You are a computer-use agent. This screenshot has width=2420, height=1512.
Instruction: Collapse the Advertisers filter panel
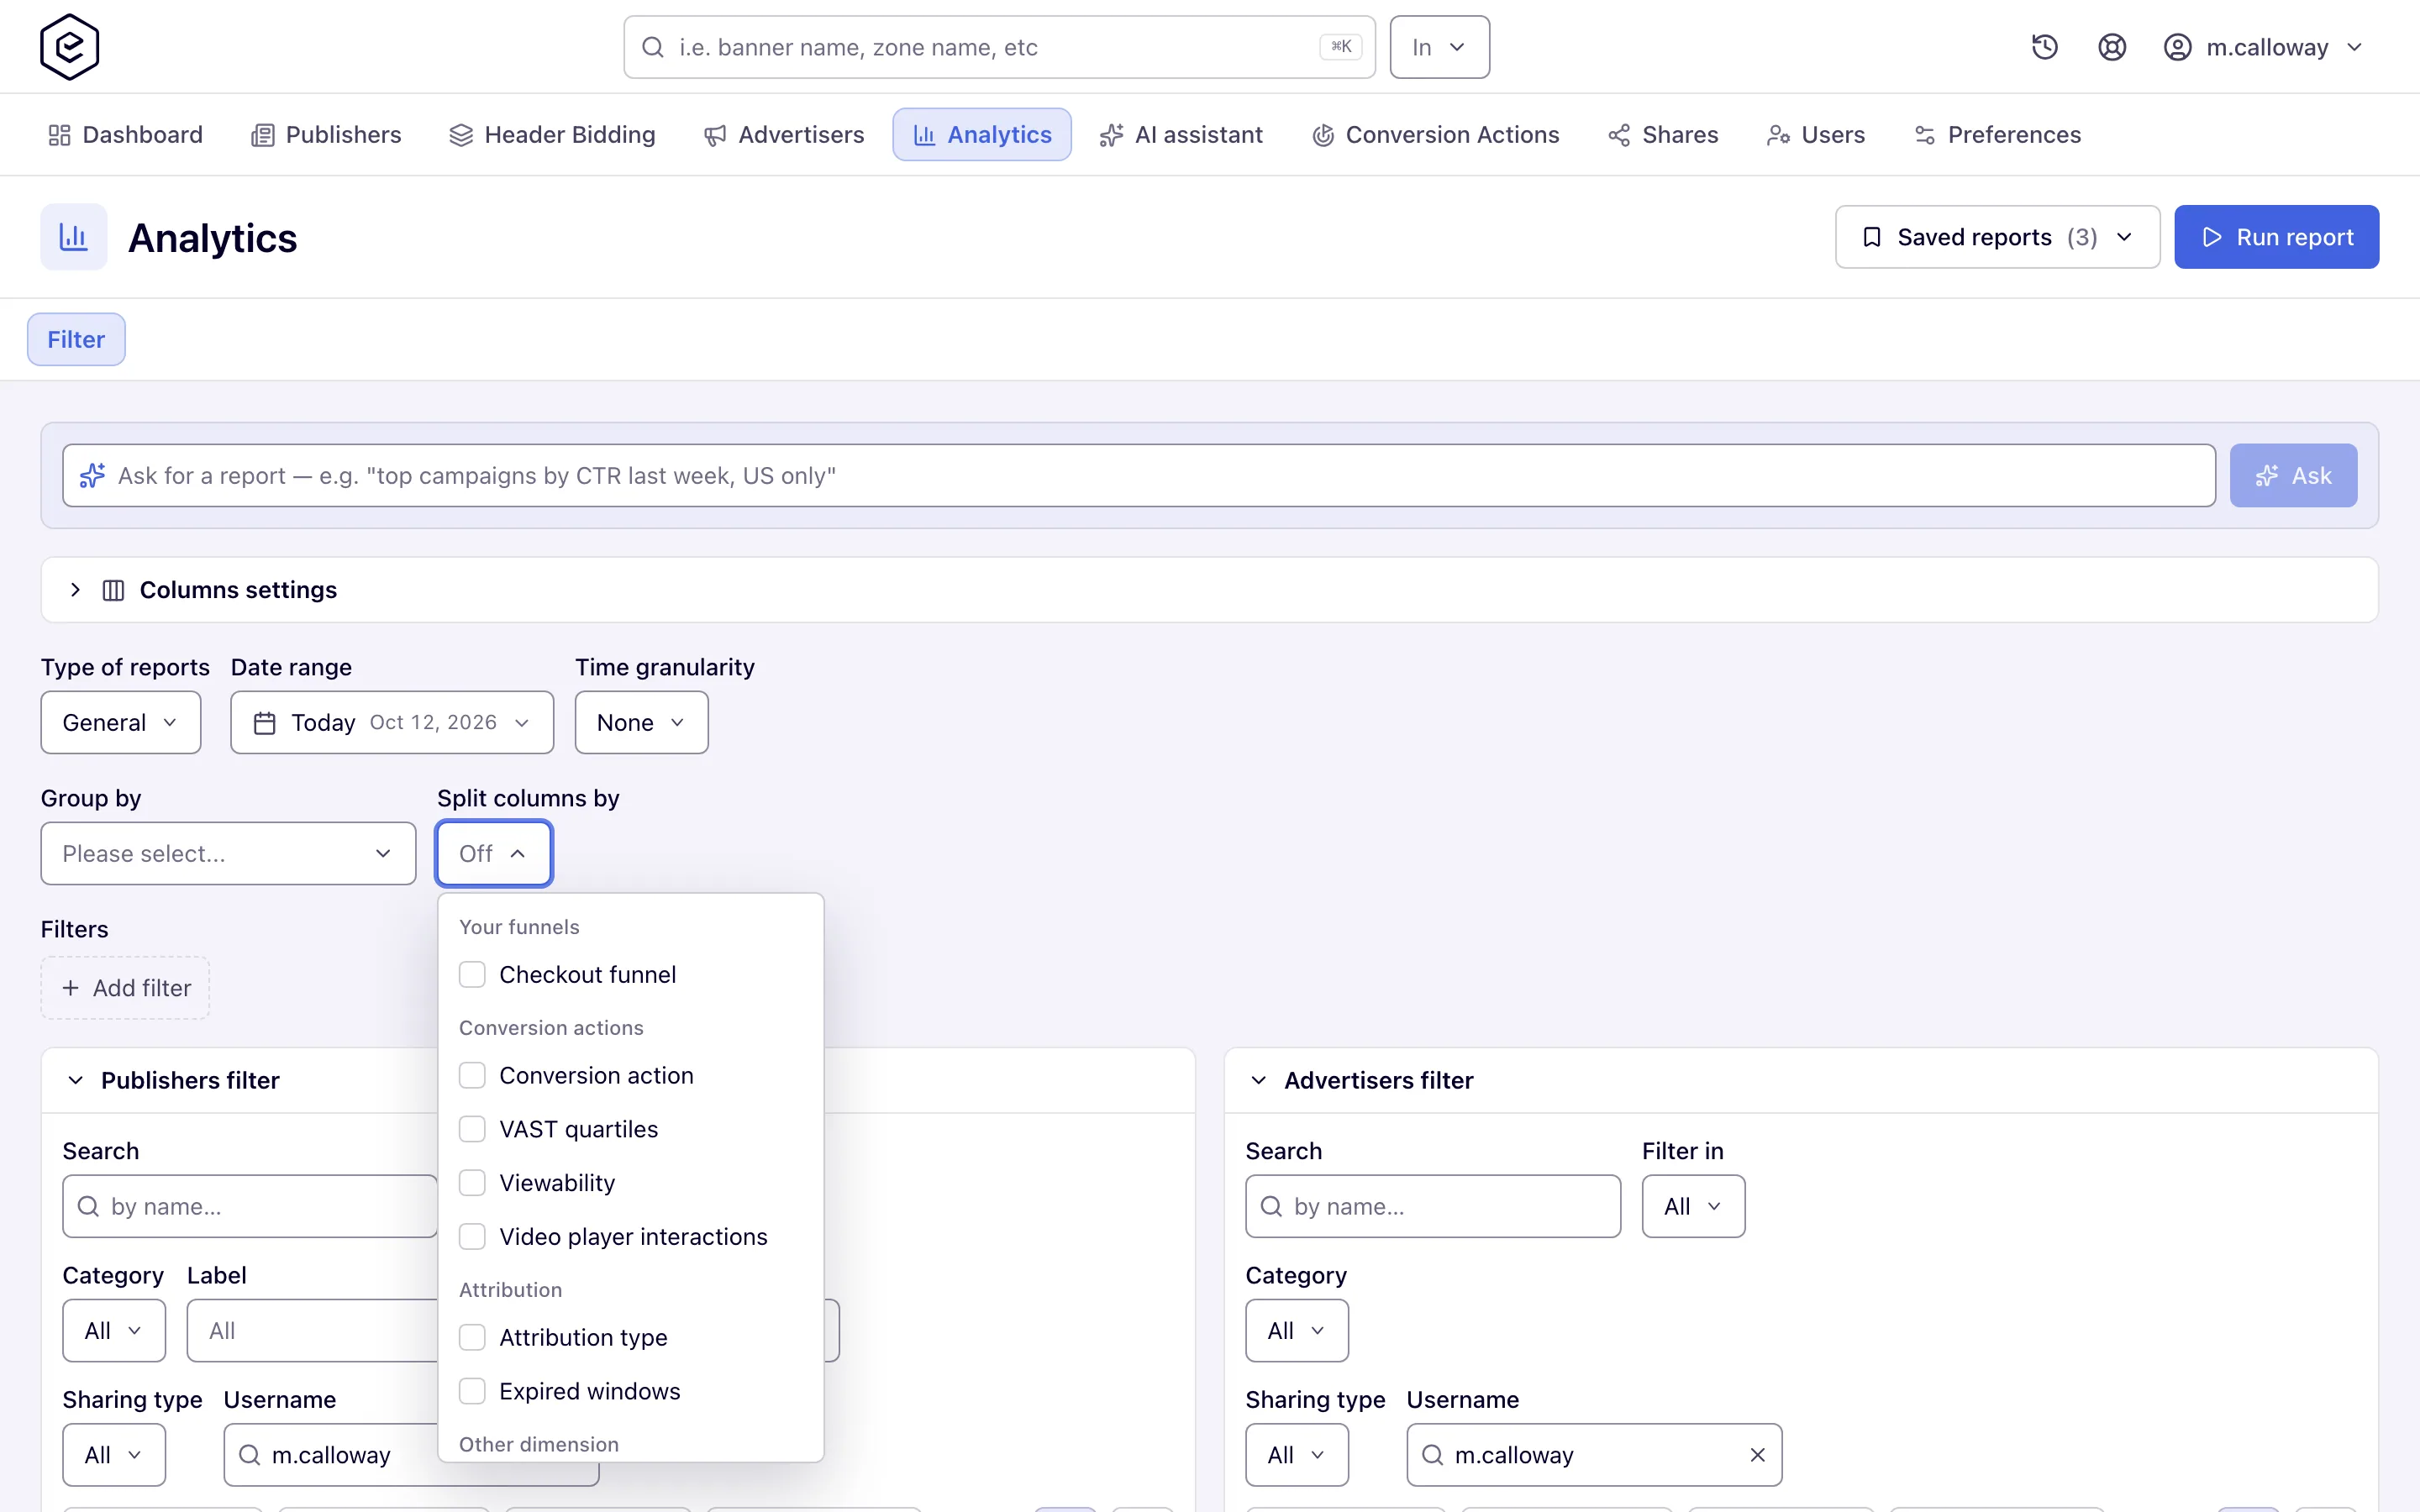[x=1258, y=1081]
